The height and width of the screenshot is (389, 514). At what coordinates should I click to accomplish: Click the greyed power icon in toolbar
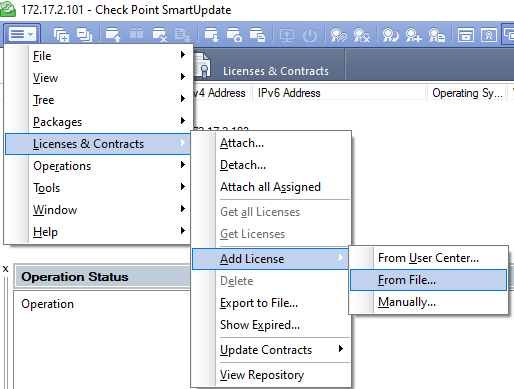310,34
